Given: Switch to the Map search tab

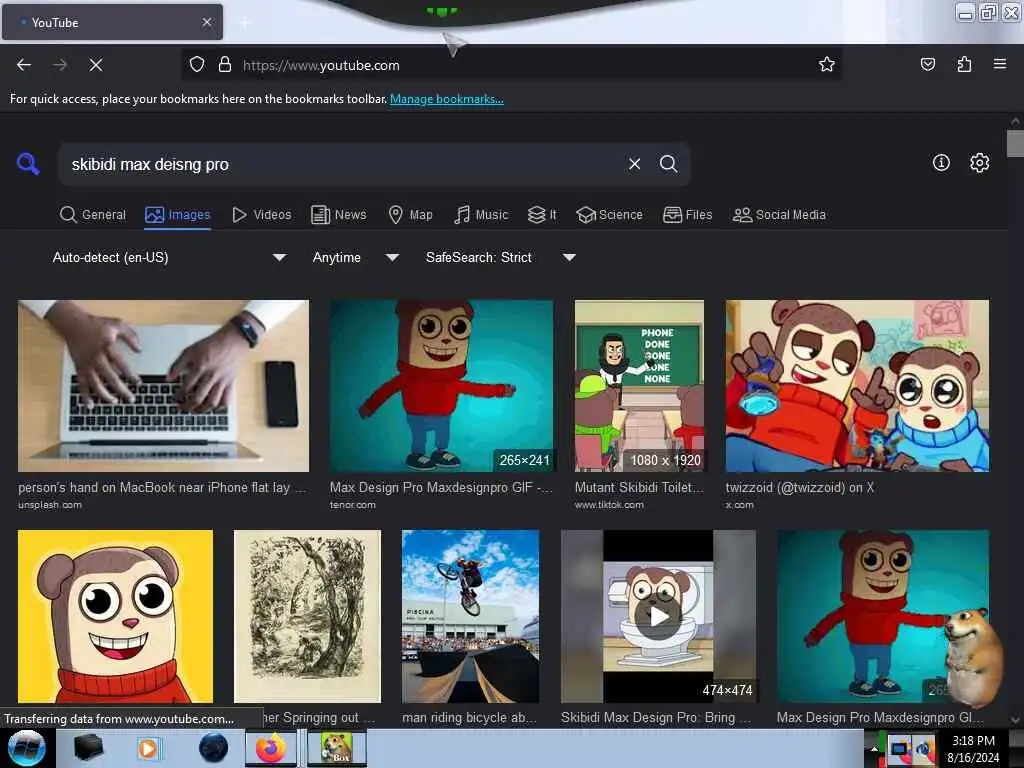Looking at the screenshot, I should (x=410, y=215).
